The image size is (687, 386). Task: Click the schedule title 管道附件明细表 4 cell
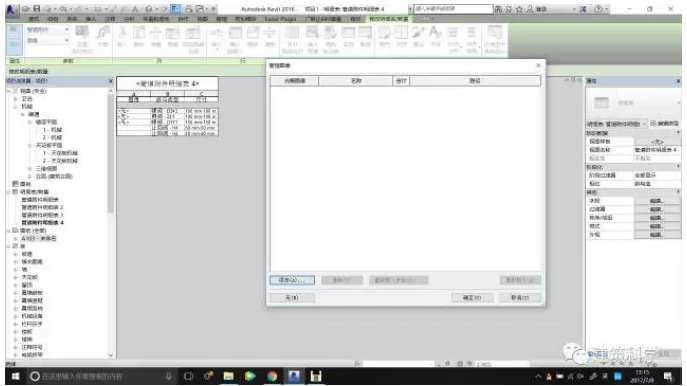pos(167,83)
